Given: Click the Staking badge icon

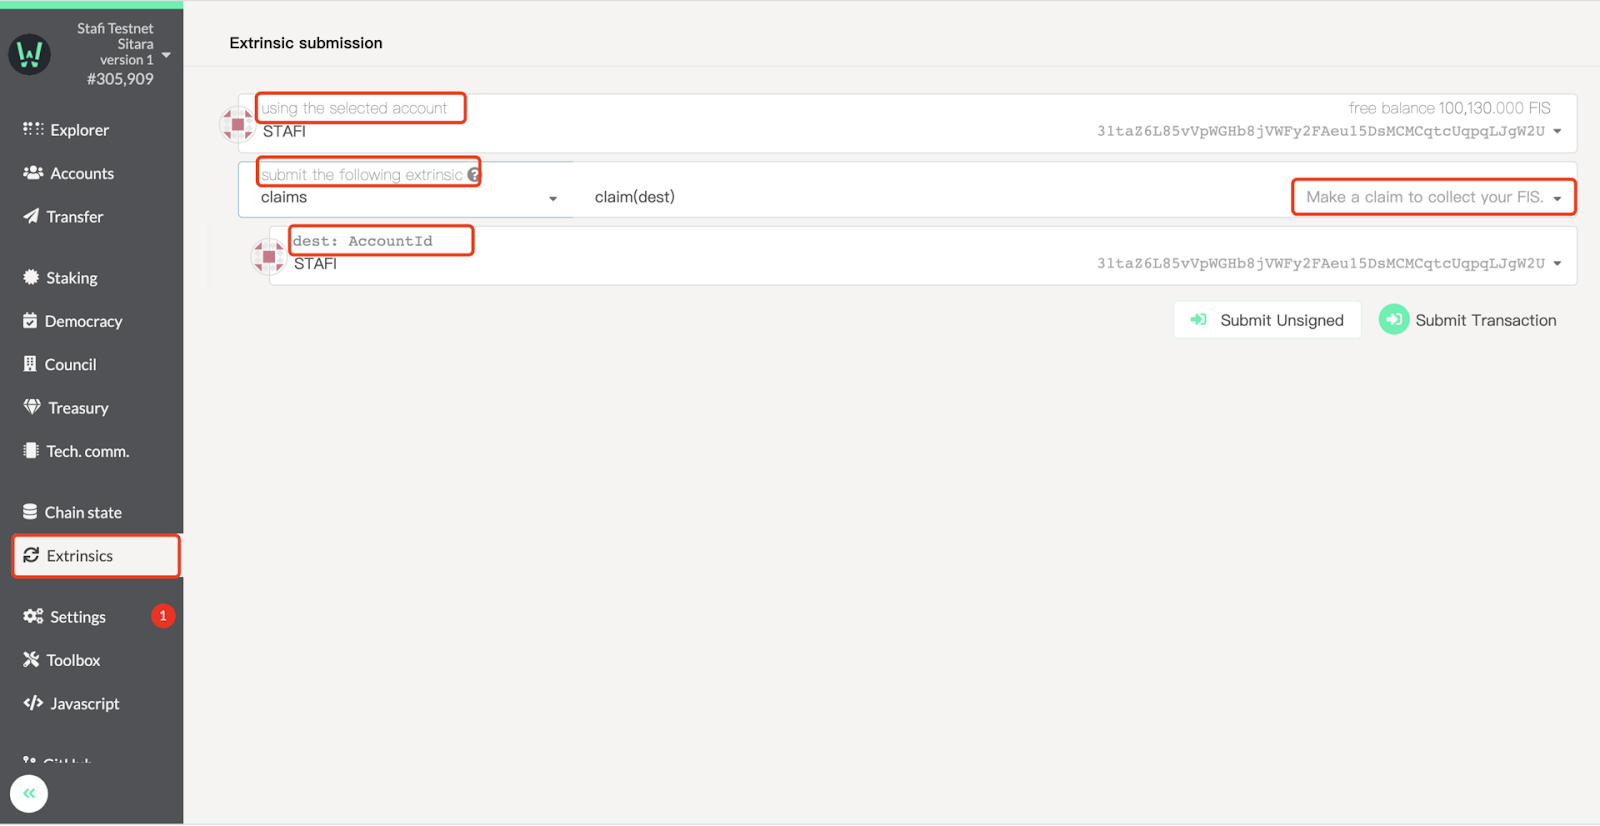Looking at the screenshot, I should pos(31,277).
